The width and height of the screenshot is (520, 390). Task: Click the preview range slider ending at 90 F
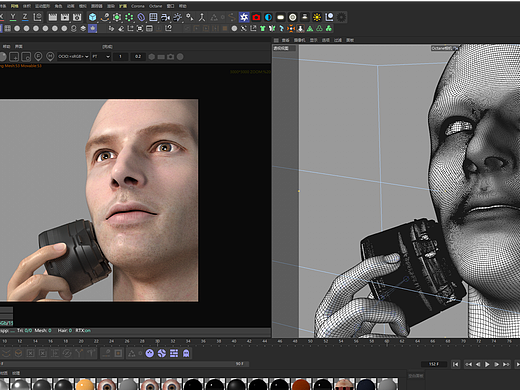pyautogui.click(x=124, y=364)
